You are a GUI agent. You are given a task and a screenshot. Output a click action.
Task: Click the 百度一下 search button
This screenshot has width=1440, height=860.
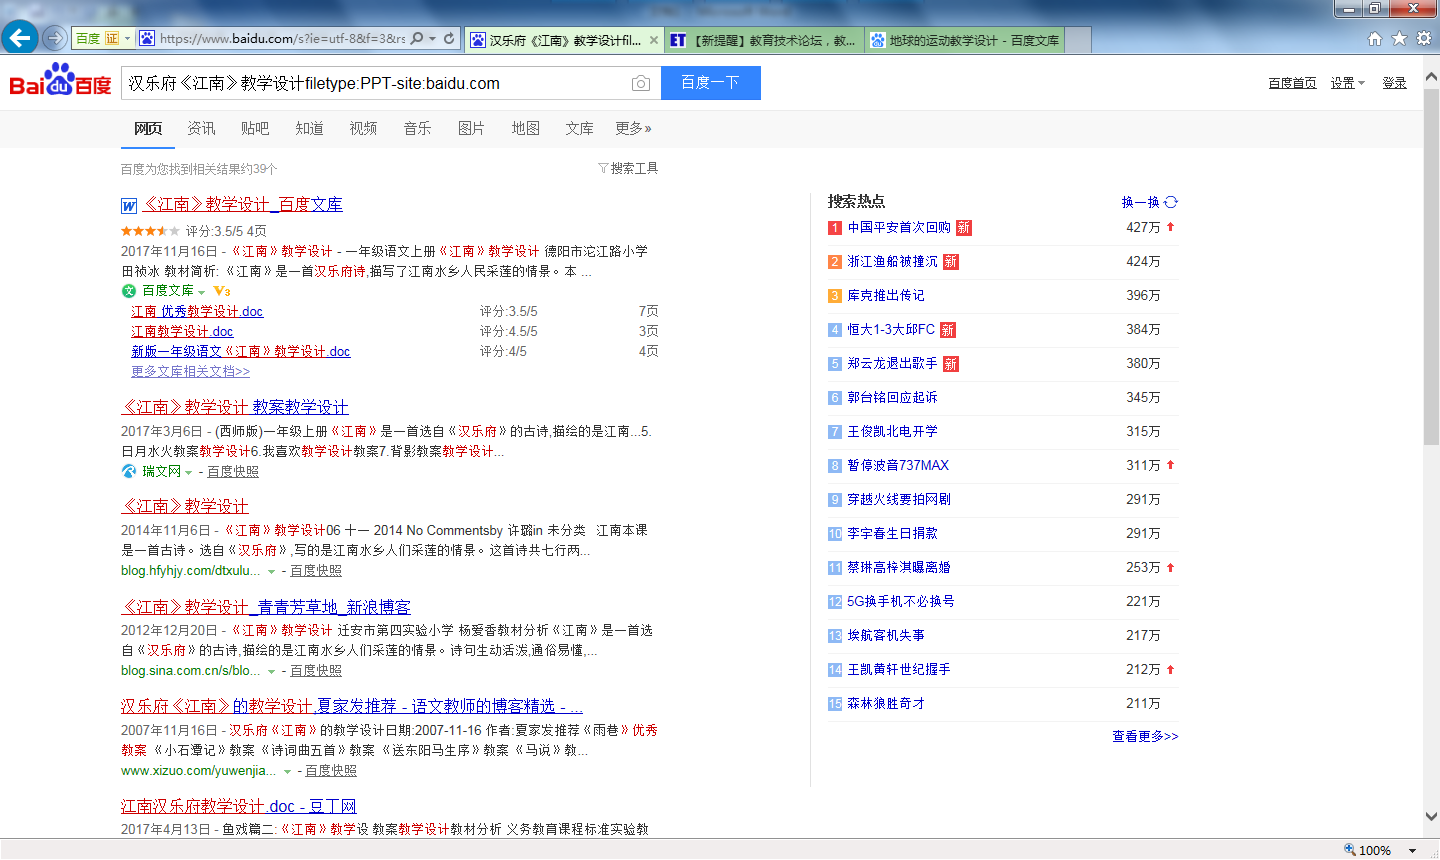(711, 83)
